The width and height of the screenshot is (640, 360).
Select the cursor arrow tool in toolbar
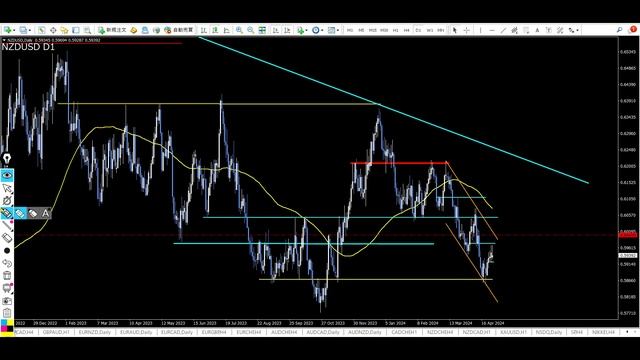[x=454, y=30]
